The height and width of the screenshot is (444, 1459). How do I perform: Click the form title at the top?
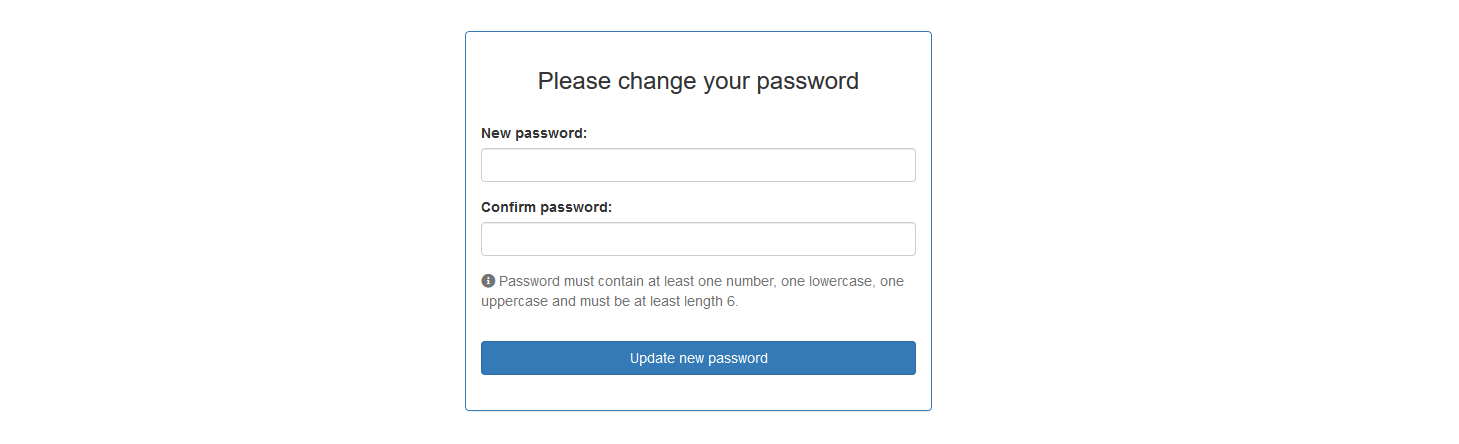[x=698, y=81]
